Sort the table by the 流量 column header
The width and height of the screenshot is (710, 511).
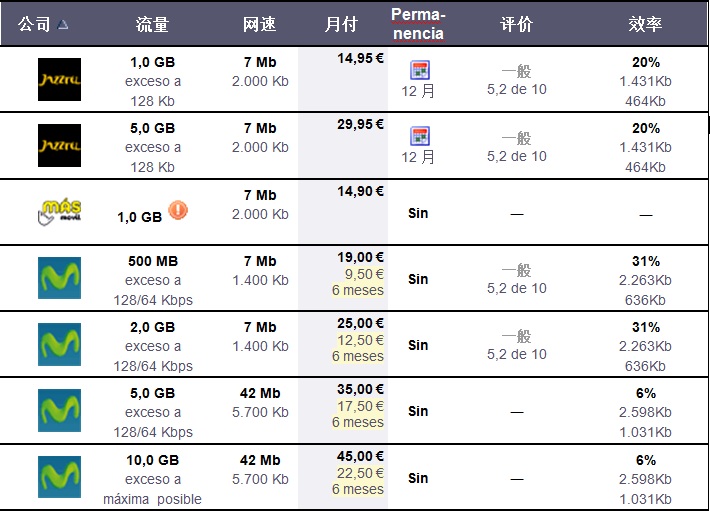pyautogui.click(x=152, y=24)
